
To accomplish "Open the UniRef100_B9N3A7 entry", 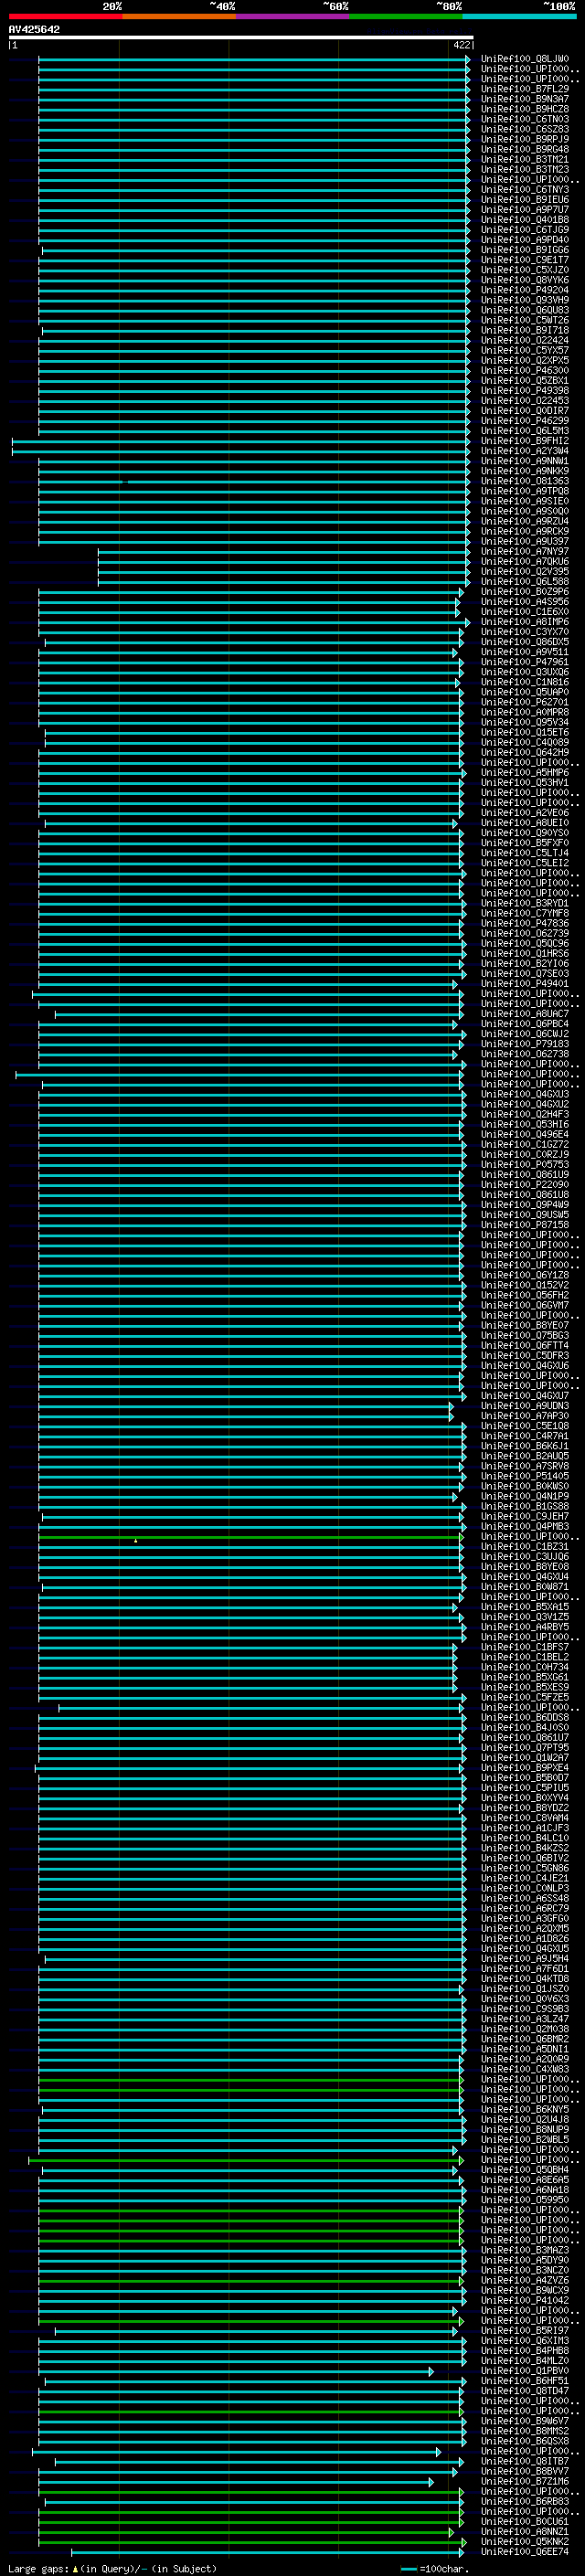I will tap(525, 99).
